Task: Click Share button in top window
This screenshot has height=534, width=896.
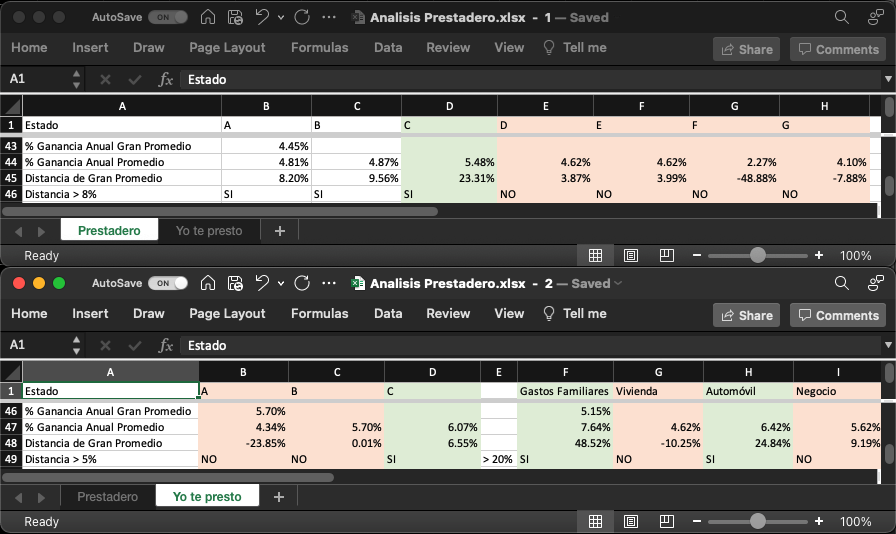Action: [746, 50]
